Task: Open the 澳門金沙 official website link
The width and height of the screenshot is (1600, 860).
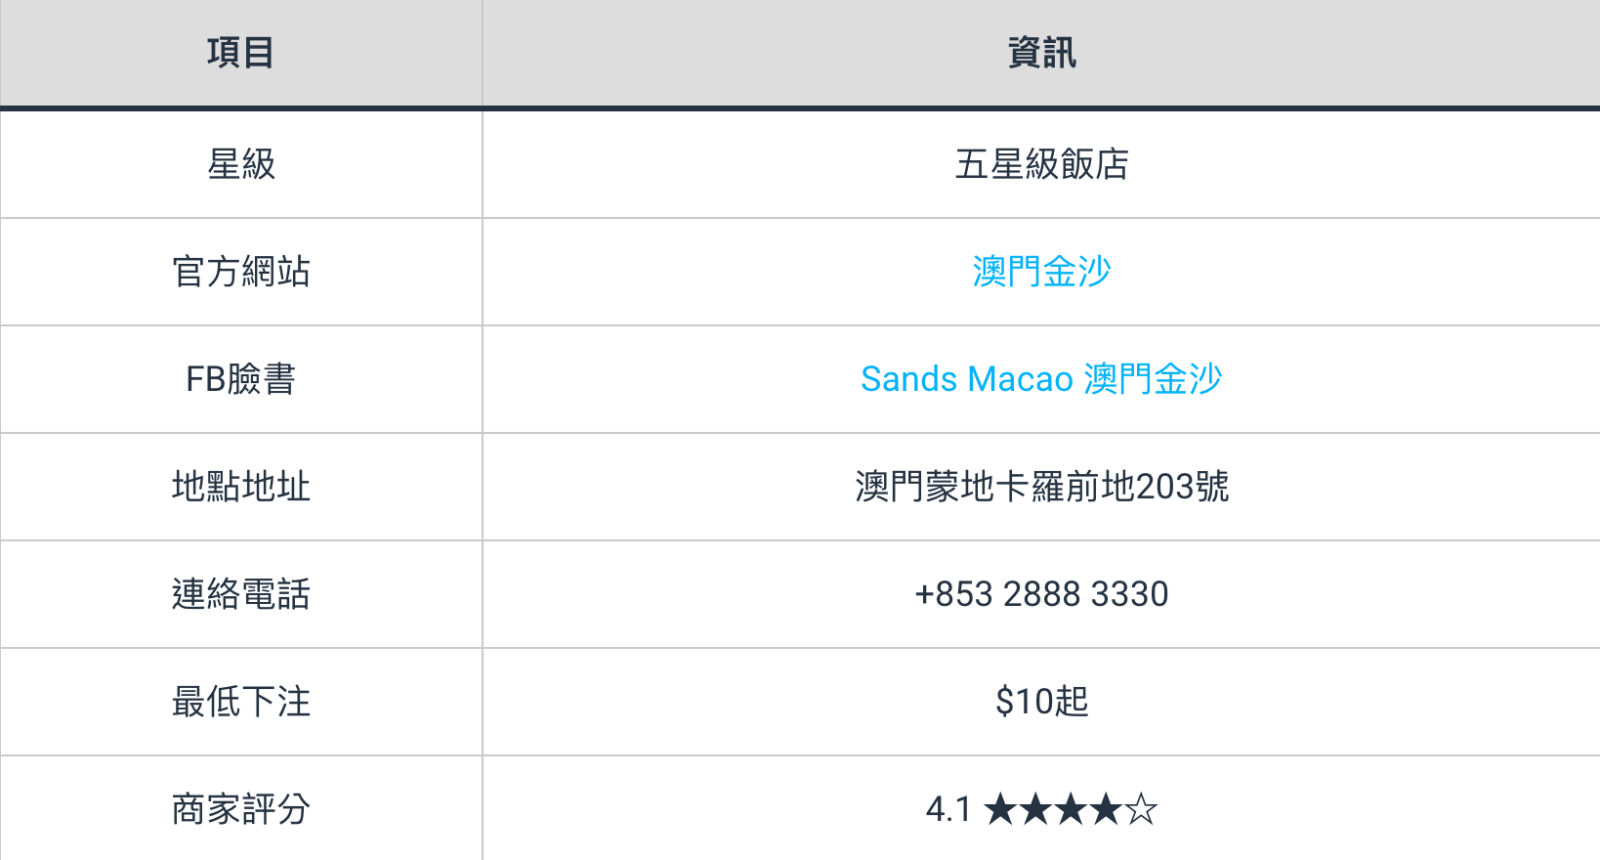Action: [x=1041, y=271]
